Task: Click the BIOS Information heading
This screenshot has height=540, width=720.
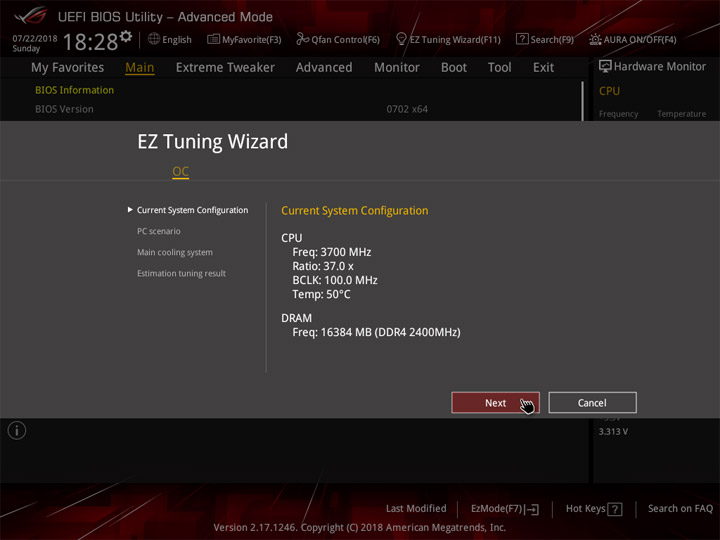Action: coord(74,90)
